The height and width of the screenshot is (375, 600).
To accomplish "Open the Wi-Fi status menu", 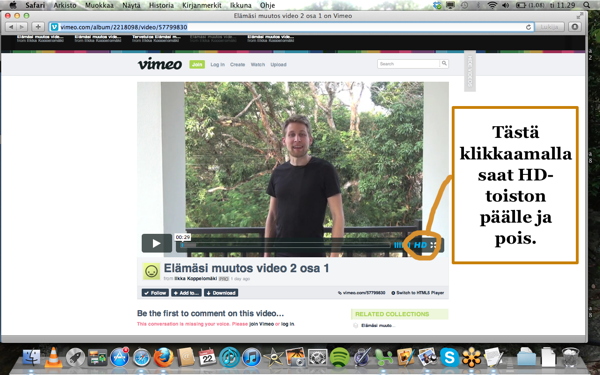I will [492, 5].
